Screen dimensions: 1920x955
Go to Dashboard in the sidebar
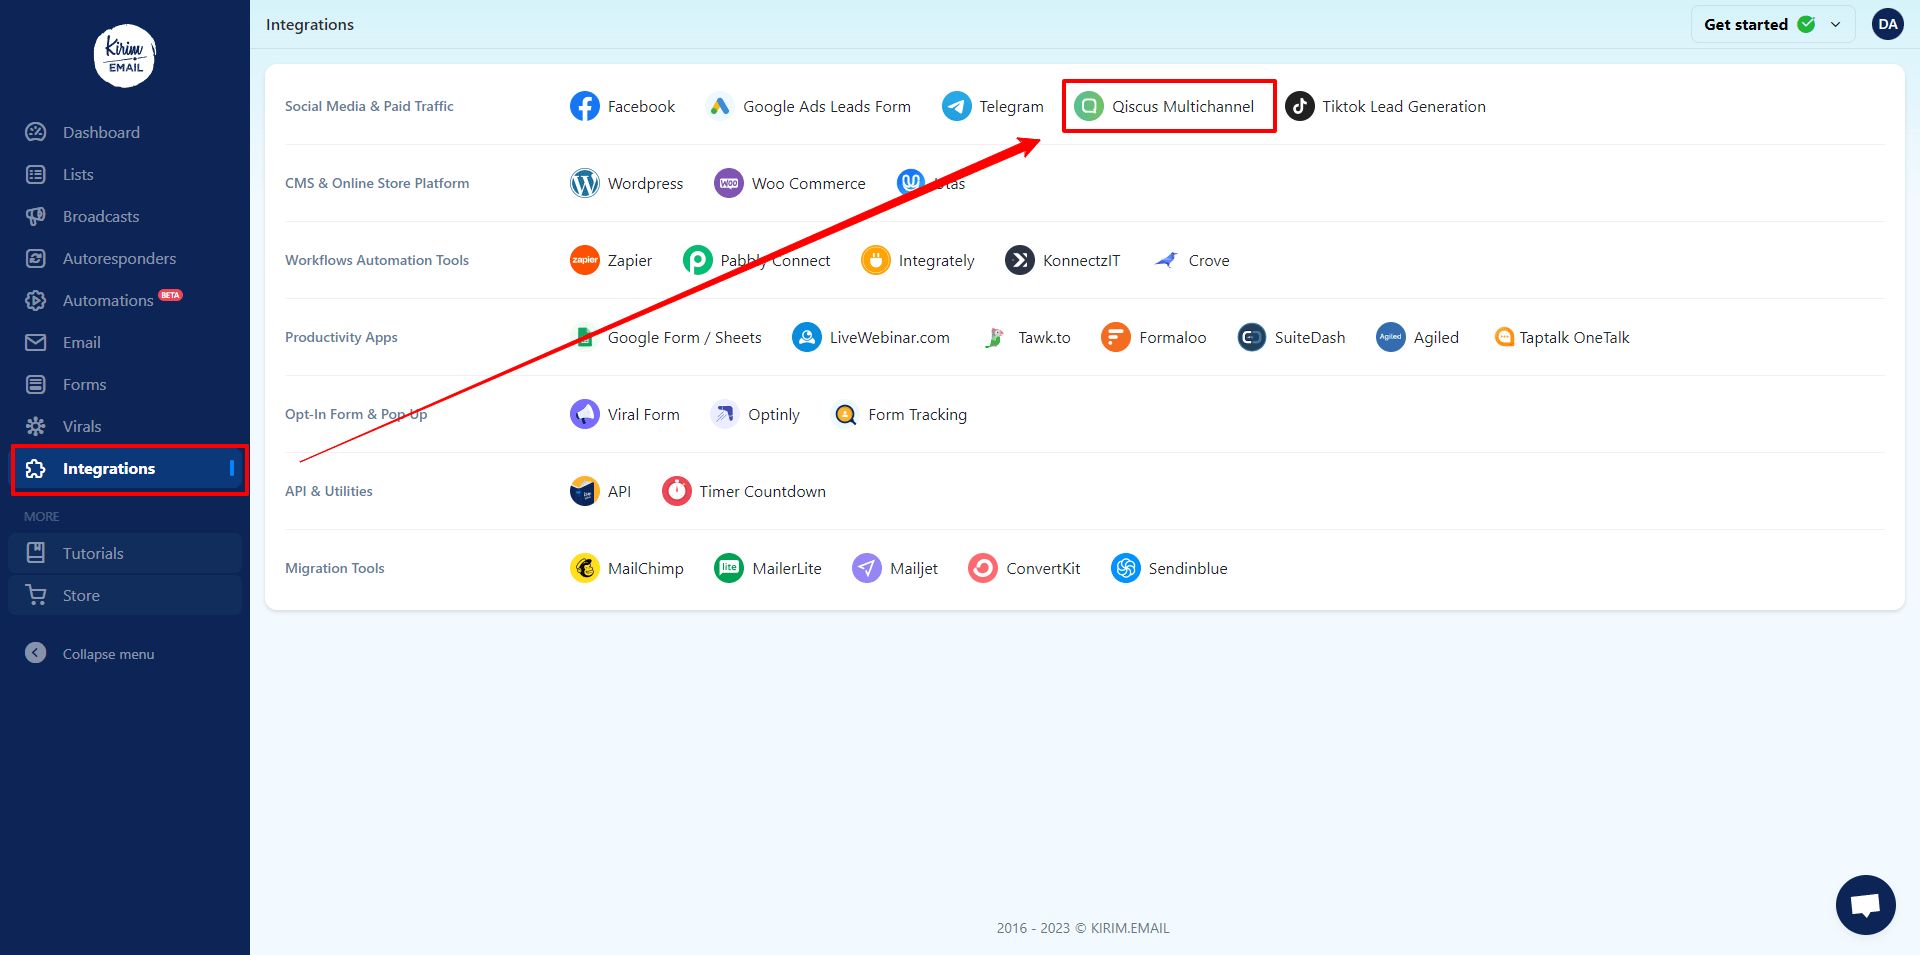point(125,132)
